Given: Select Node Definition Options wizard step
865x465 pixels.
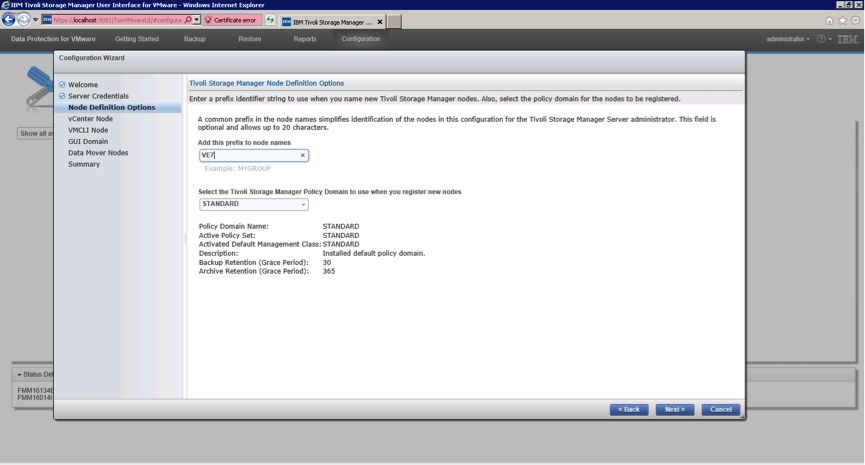Looking at the screenshot, I should 111,108.
